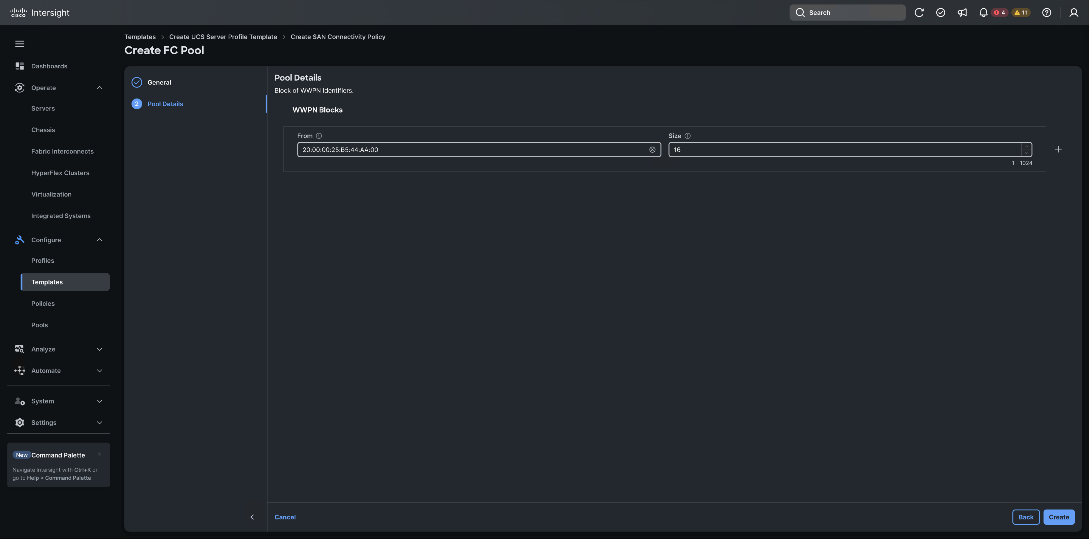Screen dimensions: 1089x539
Task: Open the announcements megaphone icon
Action: (962, 13)
